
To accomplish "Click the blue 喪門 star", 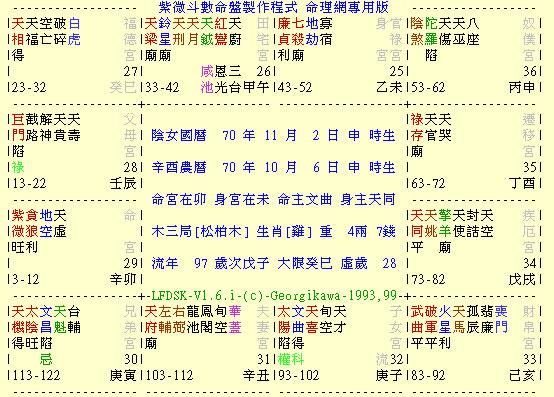I will click(501, 319).
